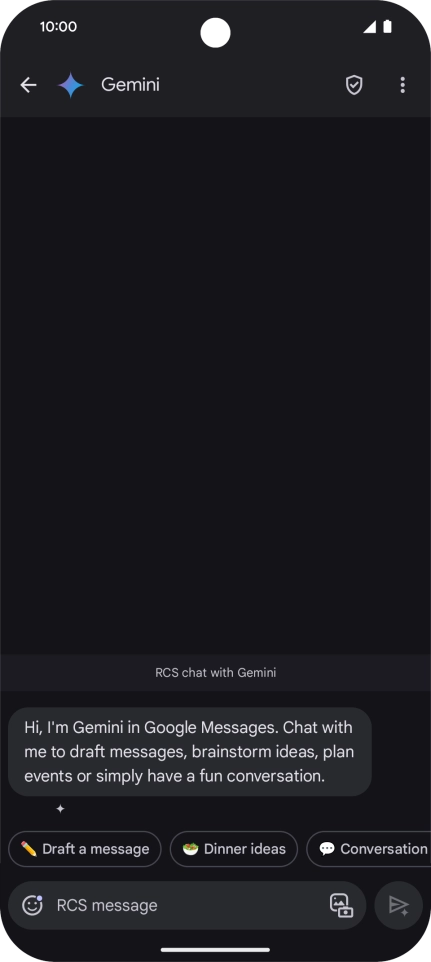Open the gallery and camera attachment icon
Viewport: 431px width, 962px height.
(341, 905)
